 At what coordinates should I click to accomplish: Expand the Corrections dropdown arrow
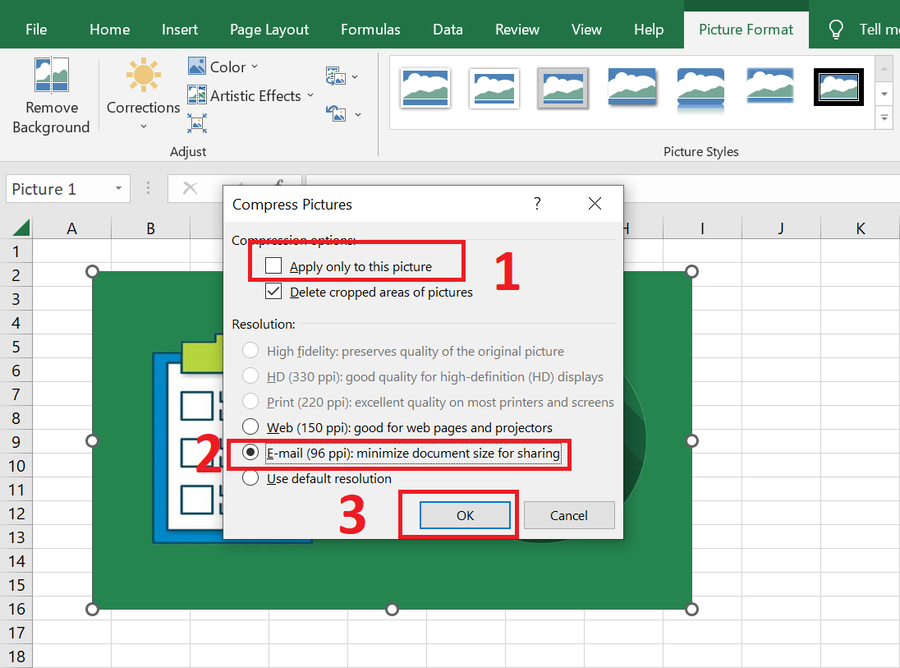pyautogui.click(x=143, y=126)
